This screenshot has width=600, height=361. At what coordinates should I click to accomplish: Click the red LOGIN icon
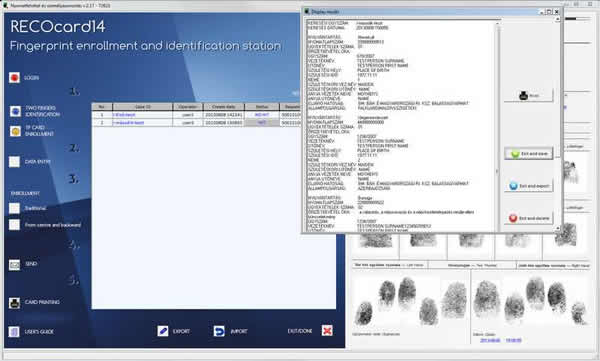click(15, 78)
